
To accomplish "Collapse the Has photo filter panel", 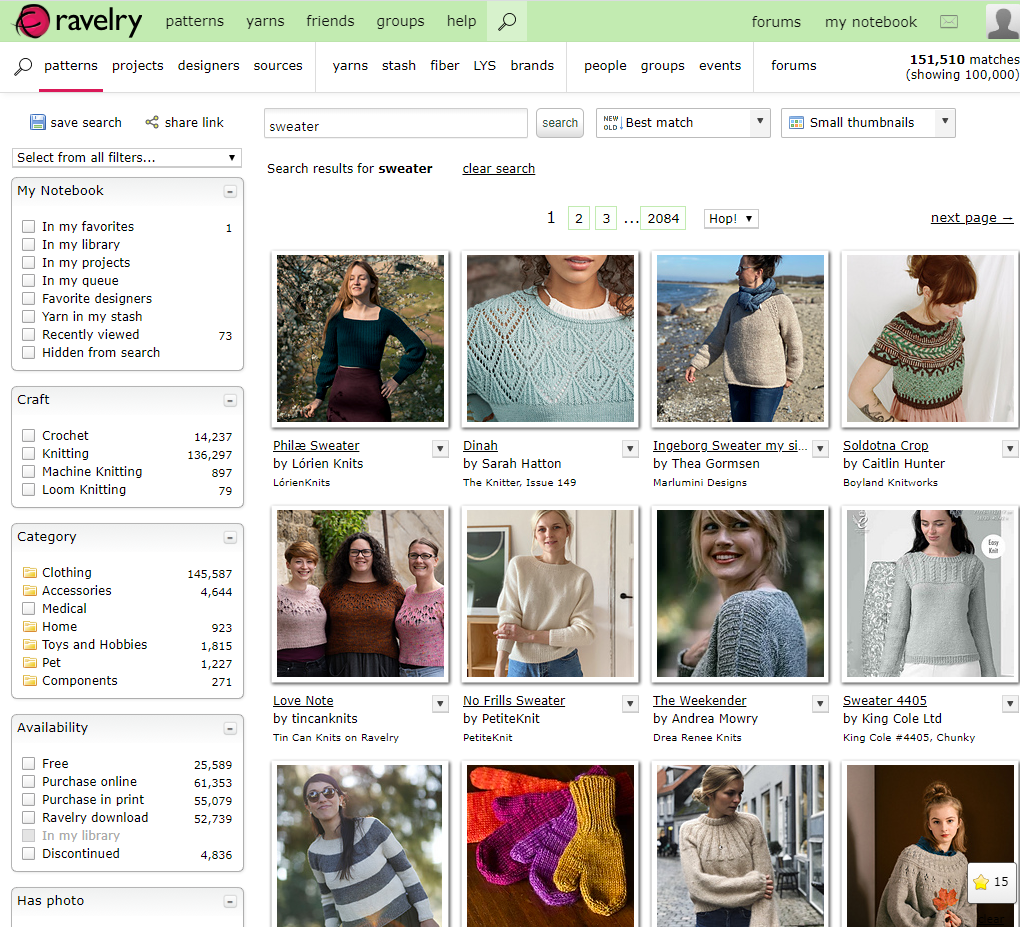I will [230, 902].
